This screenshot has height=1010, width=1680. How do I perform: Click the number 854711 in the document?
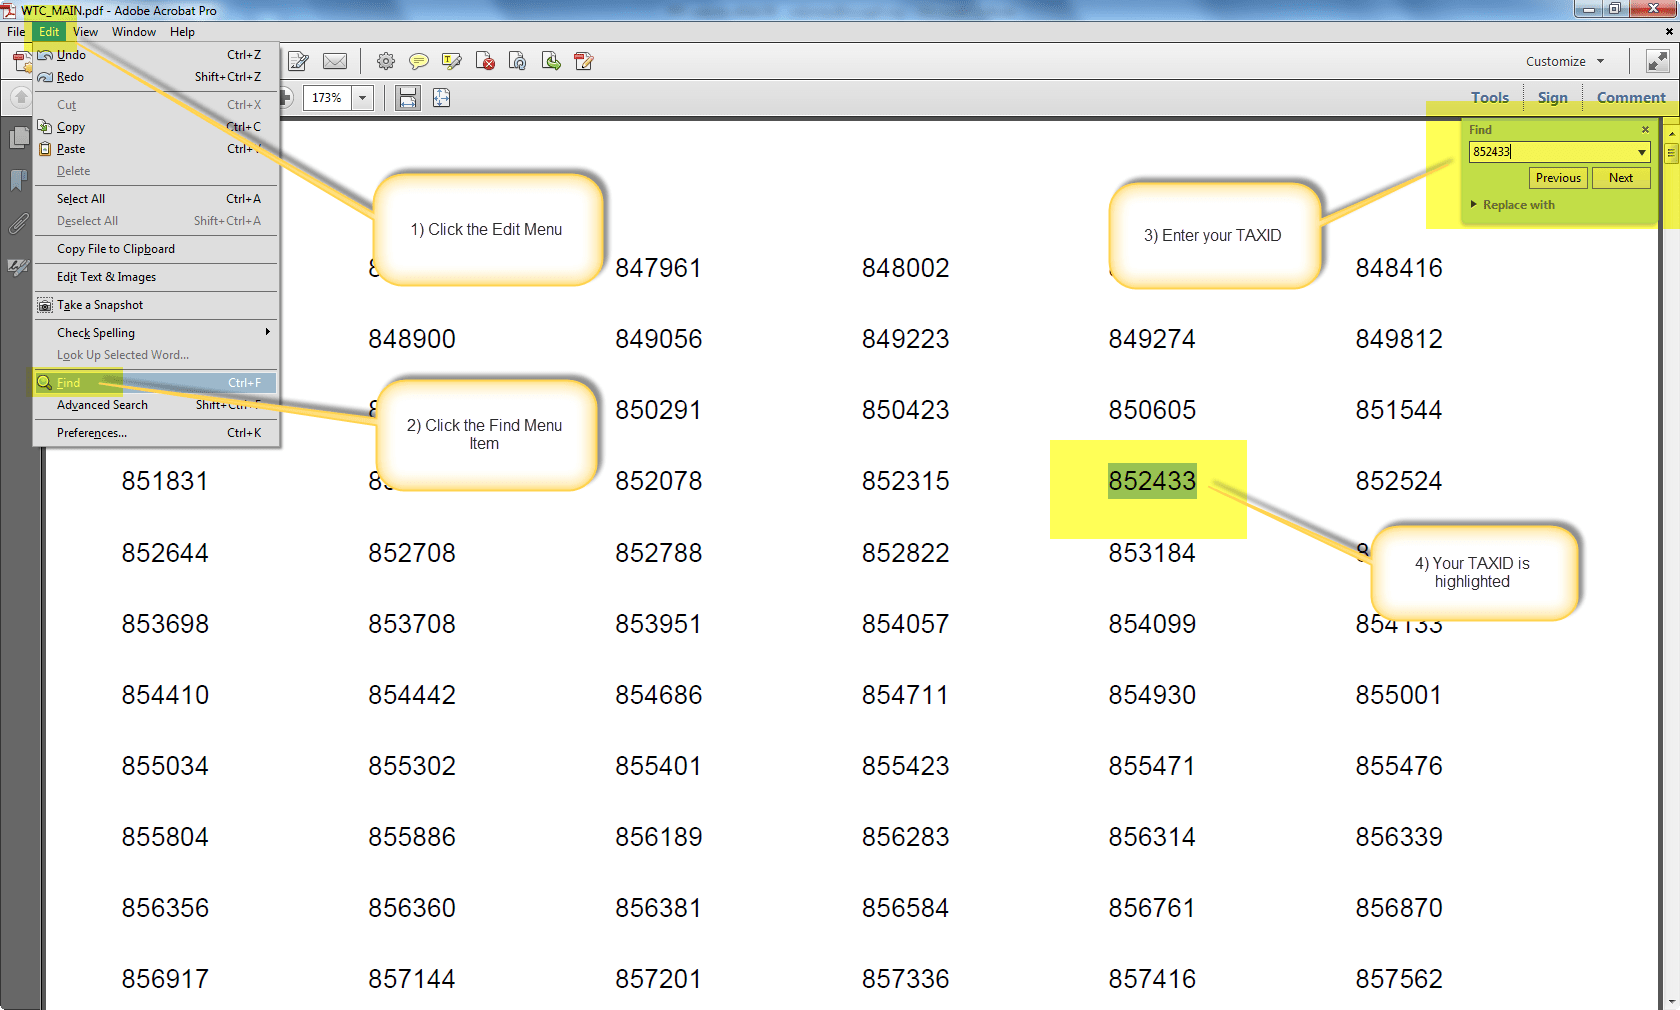click(x=905, y=695)
